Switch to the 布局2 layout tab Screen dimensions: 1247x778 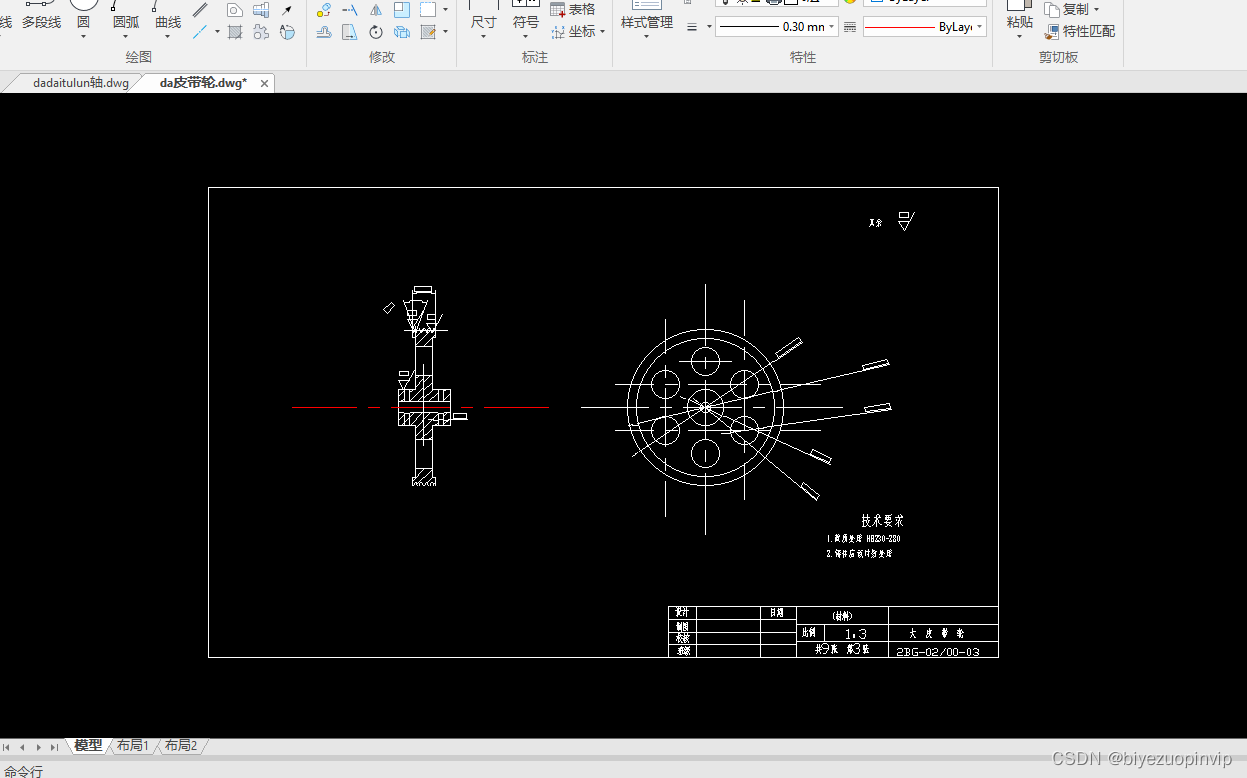tap(181, 746)
